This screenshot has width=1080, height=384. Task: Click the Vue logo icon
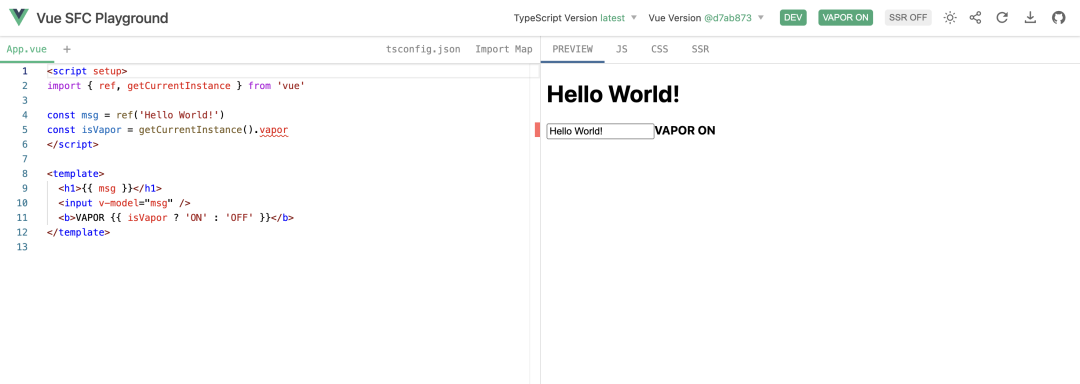pyautogui.click(x=19, y=17)
